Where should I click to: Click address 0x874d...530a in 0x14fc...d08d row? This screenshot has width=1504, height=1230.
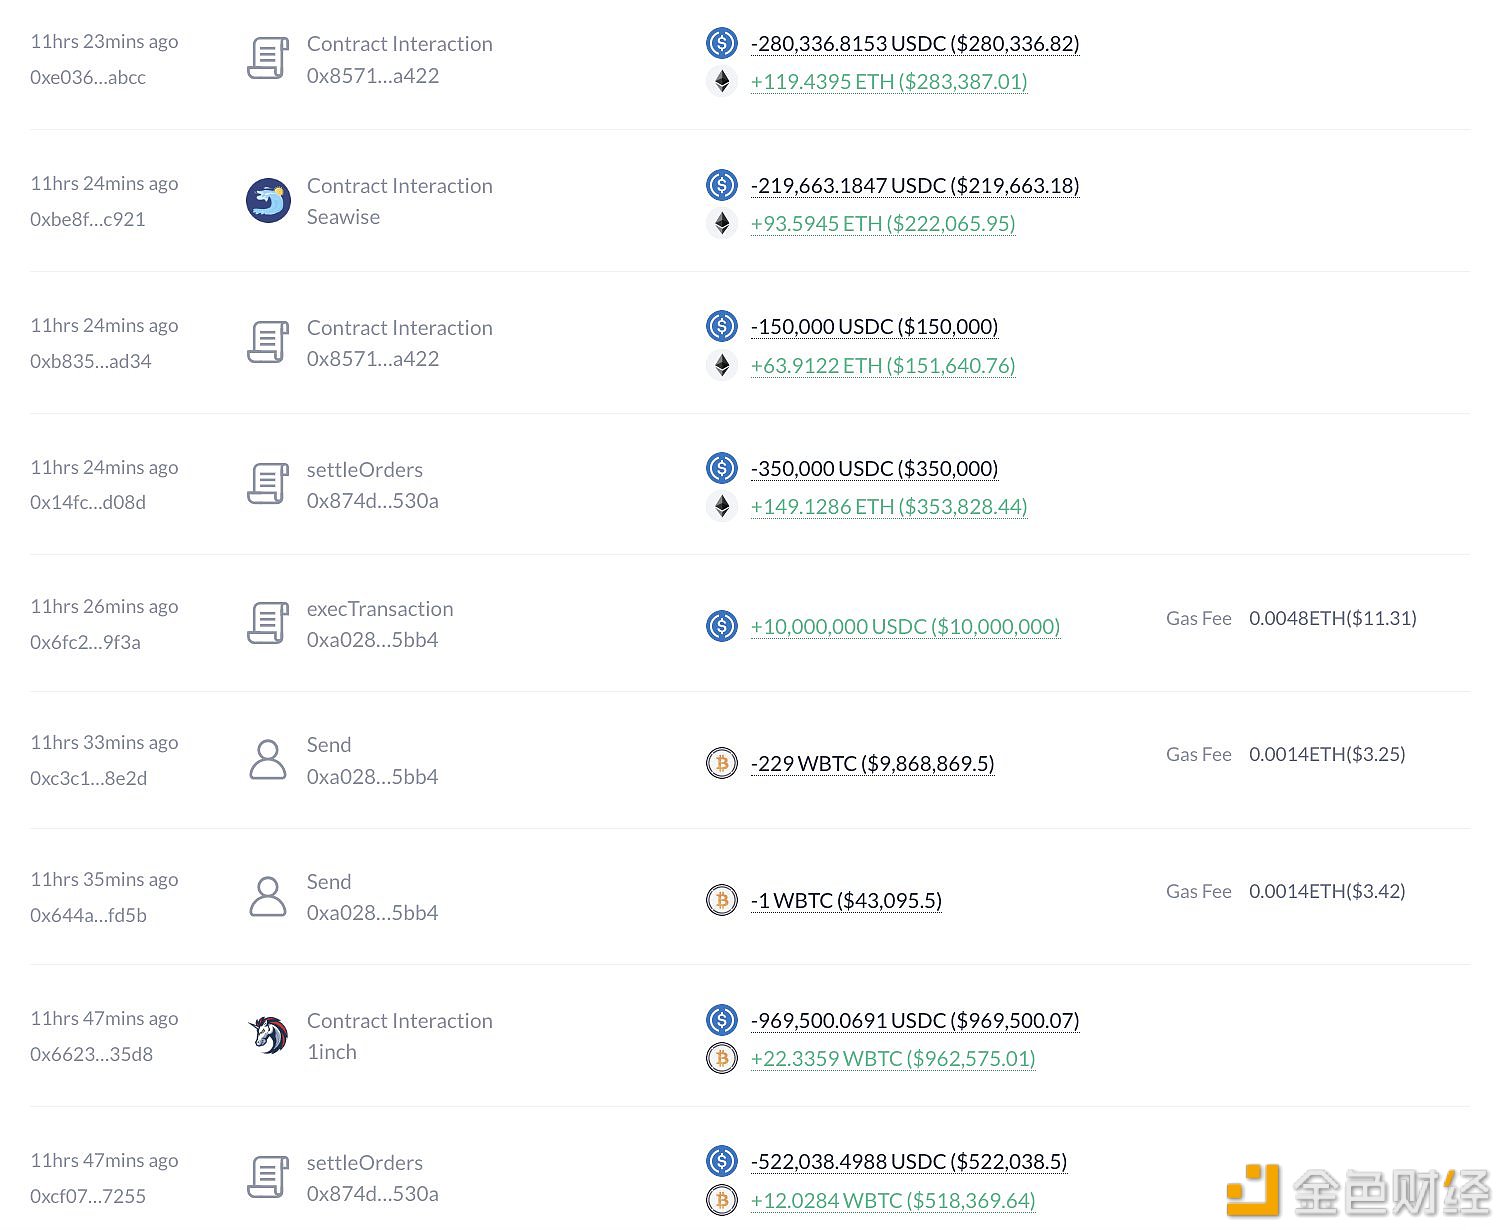[x=373, y=501]
